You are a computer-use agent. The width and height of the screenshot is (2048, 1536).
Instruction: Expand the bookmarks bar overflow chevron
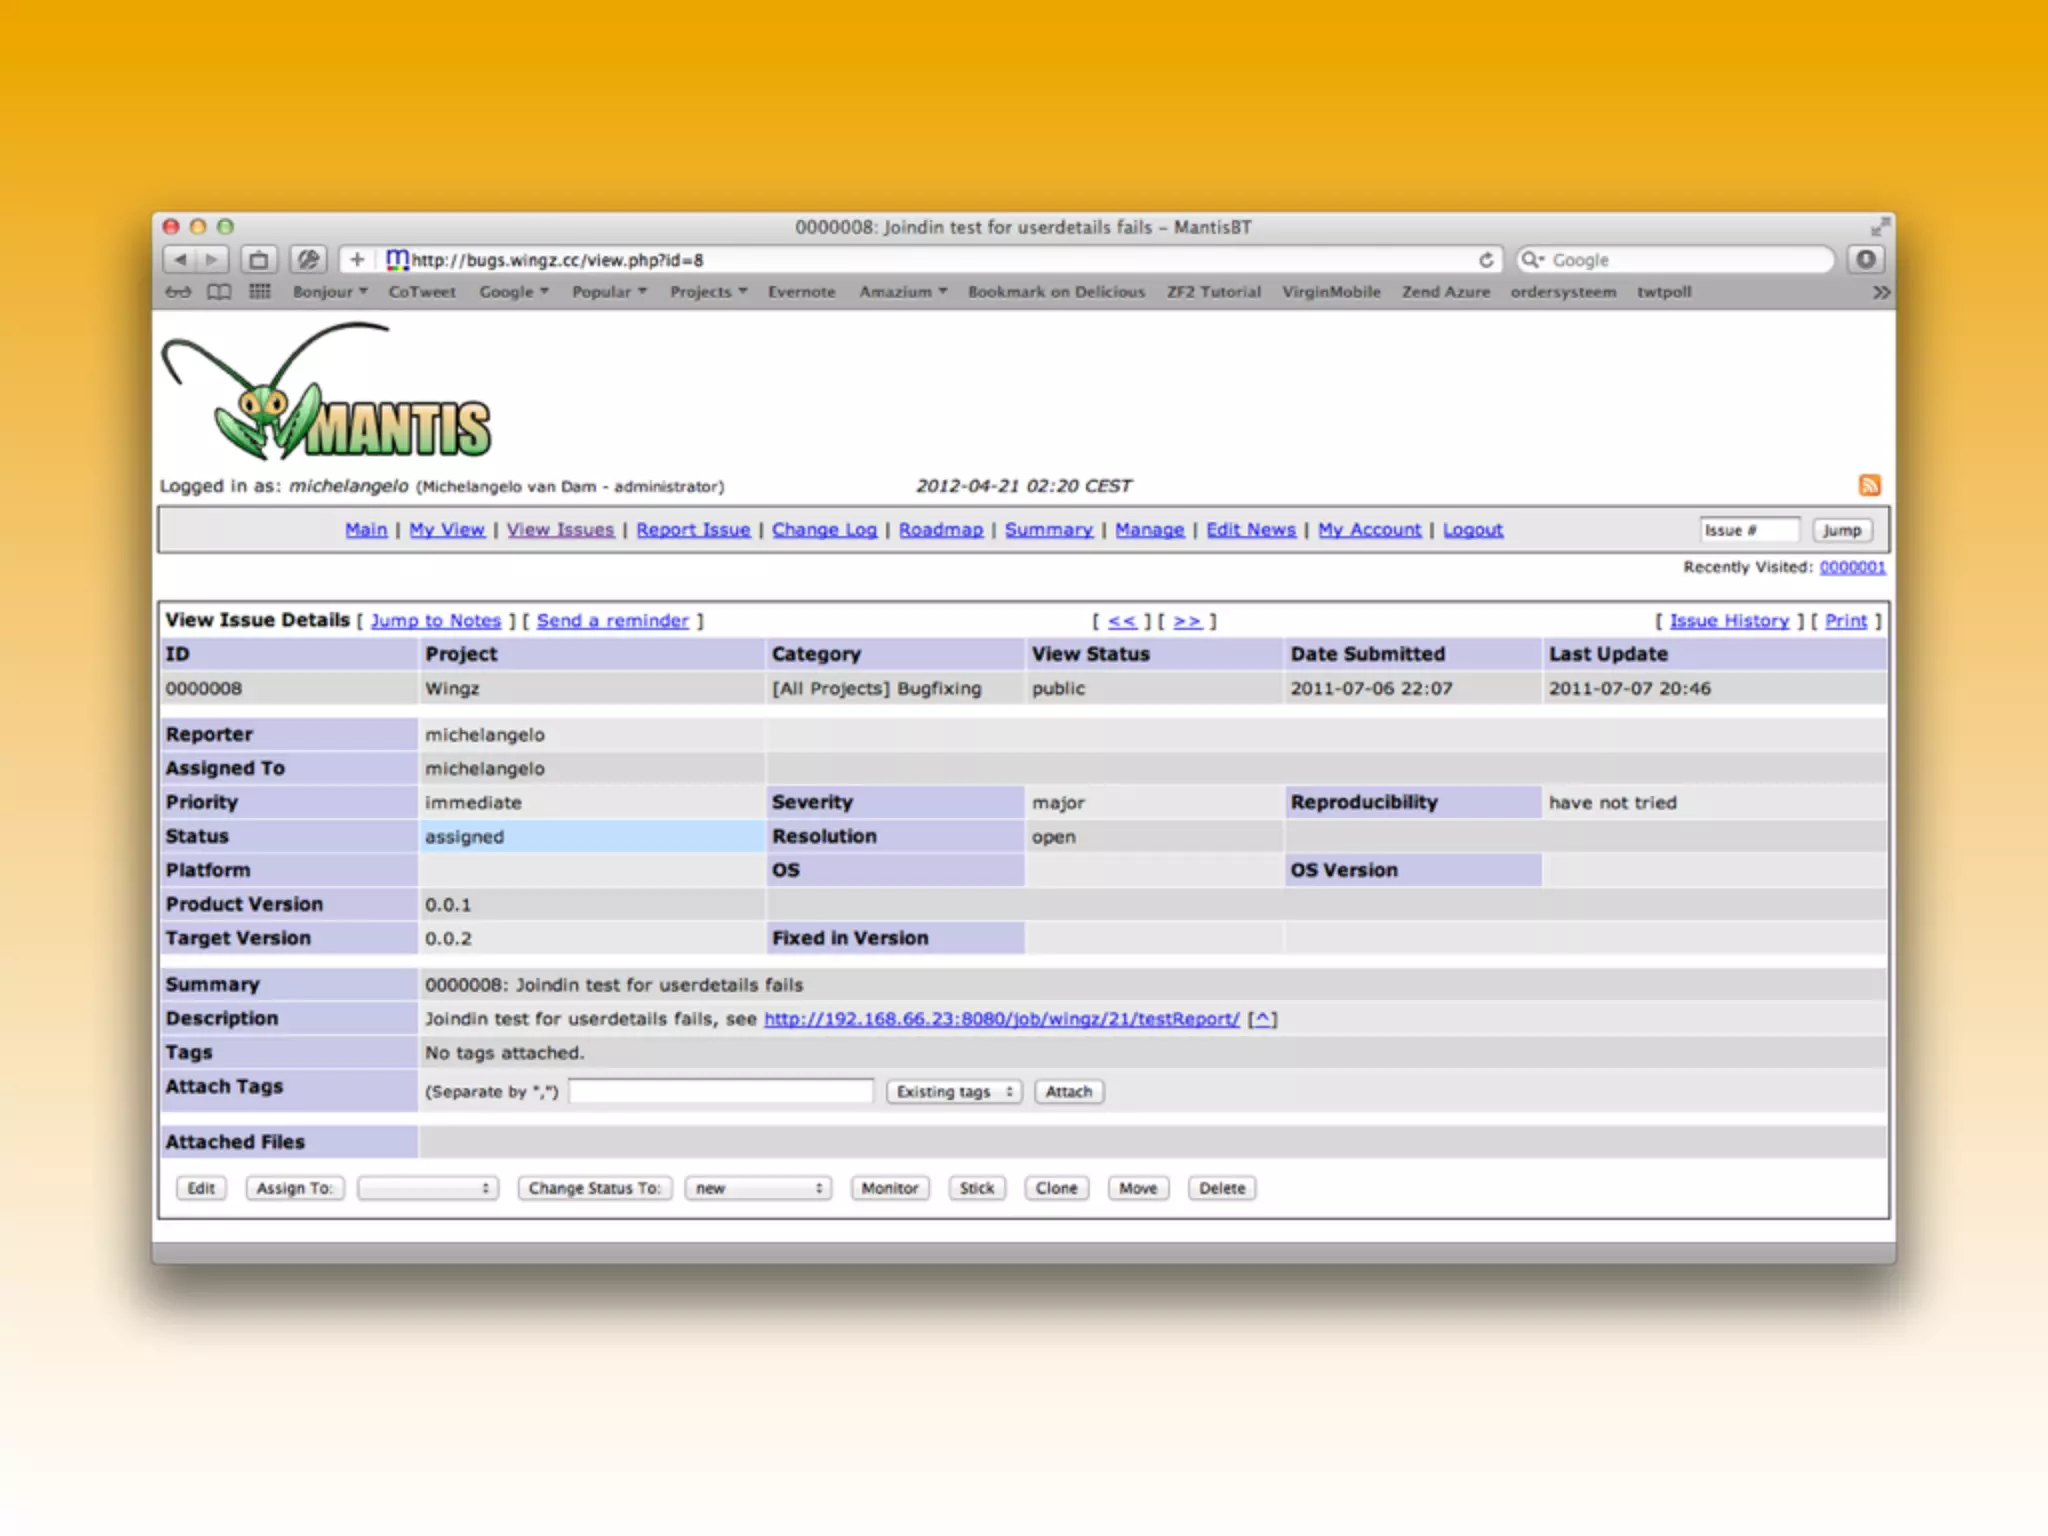tap(1881, 292)
